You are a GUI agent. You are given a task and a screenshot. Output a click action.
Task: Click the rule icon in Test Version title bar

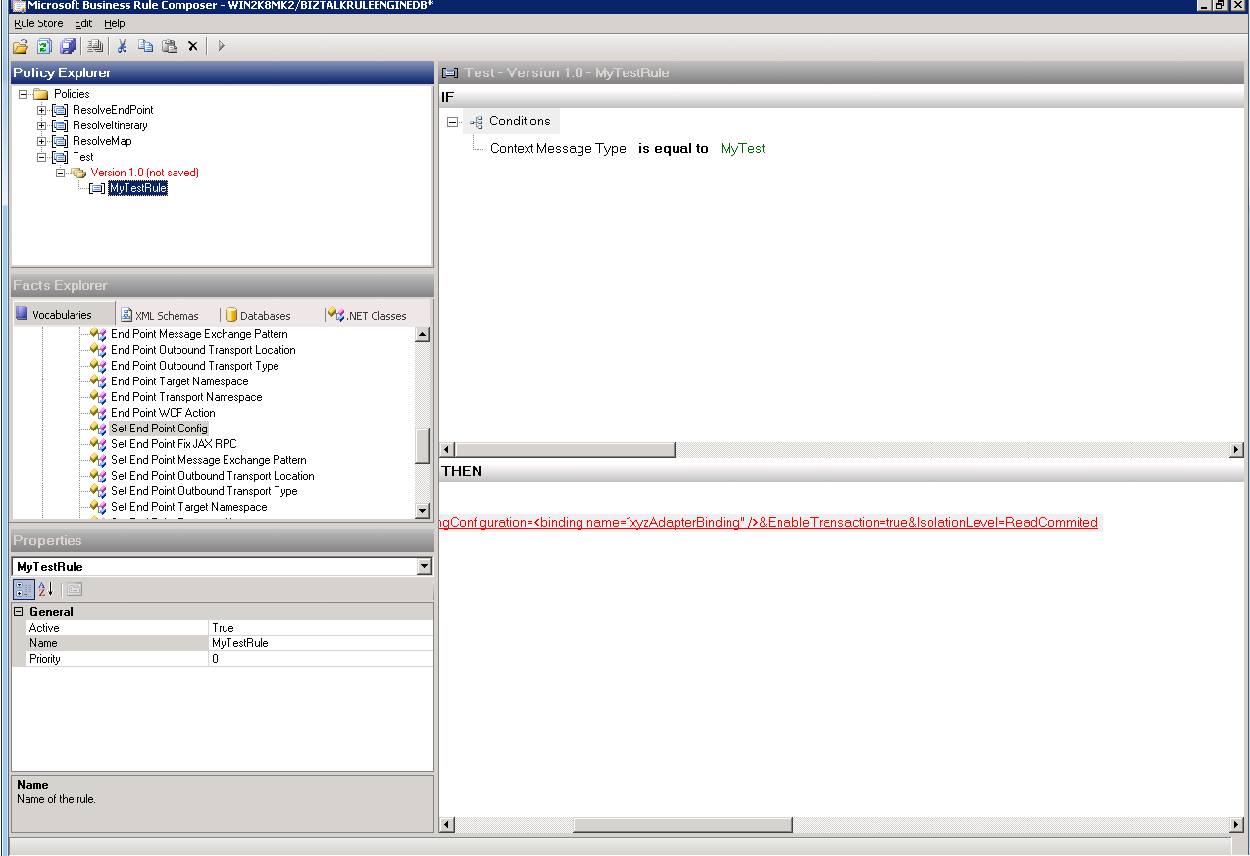pyautogui.click(x=450, y=72)
